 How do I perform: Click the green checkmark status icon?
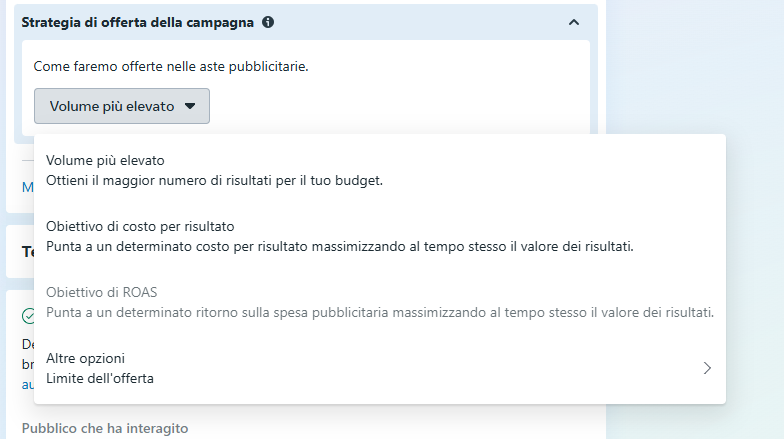[28, 316]
